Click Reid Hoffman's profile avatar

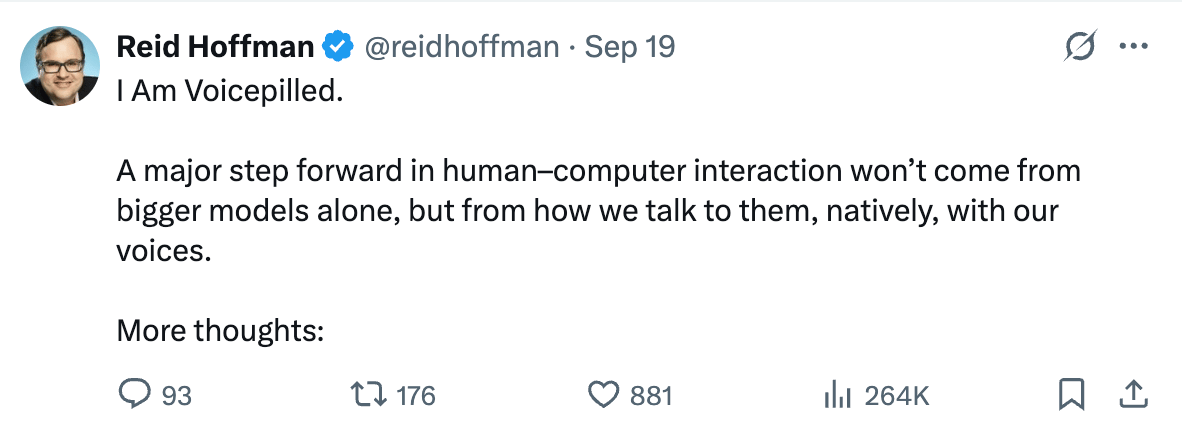click(60, 66)
